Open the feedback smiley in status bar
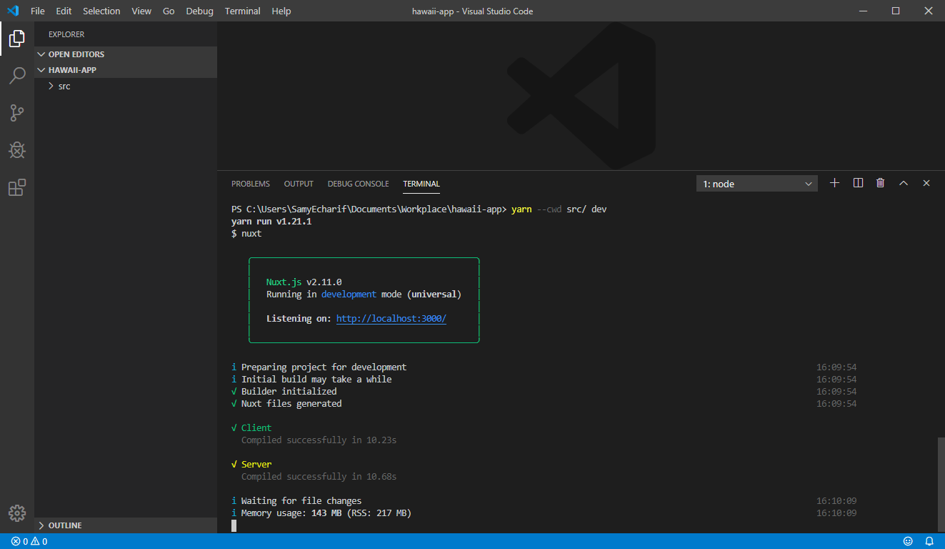The height and width of the screenshot is (549, 945). 908,541
